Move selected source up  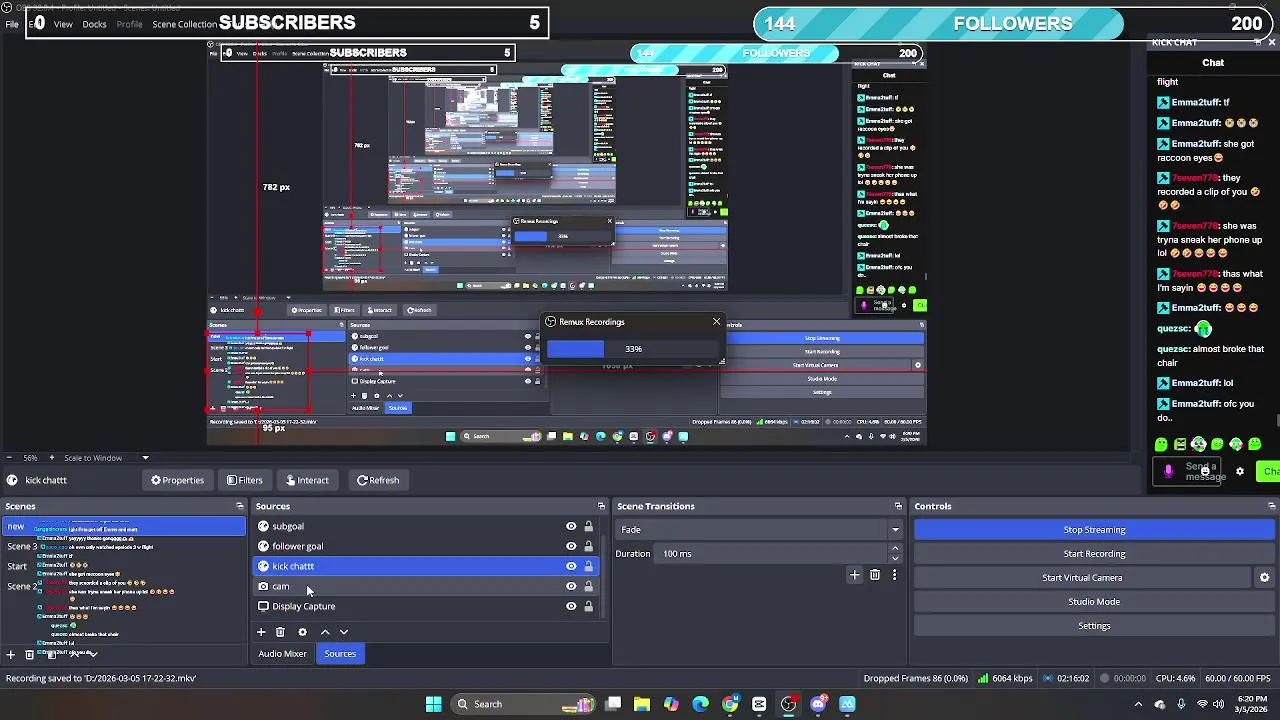(x=324, y=632)
